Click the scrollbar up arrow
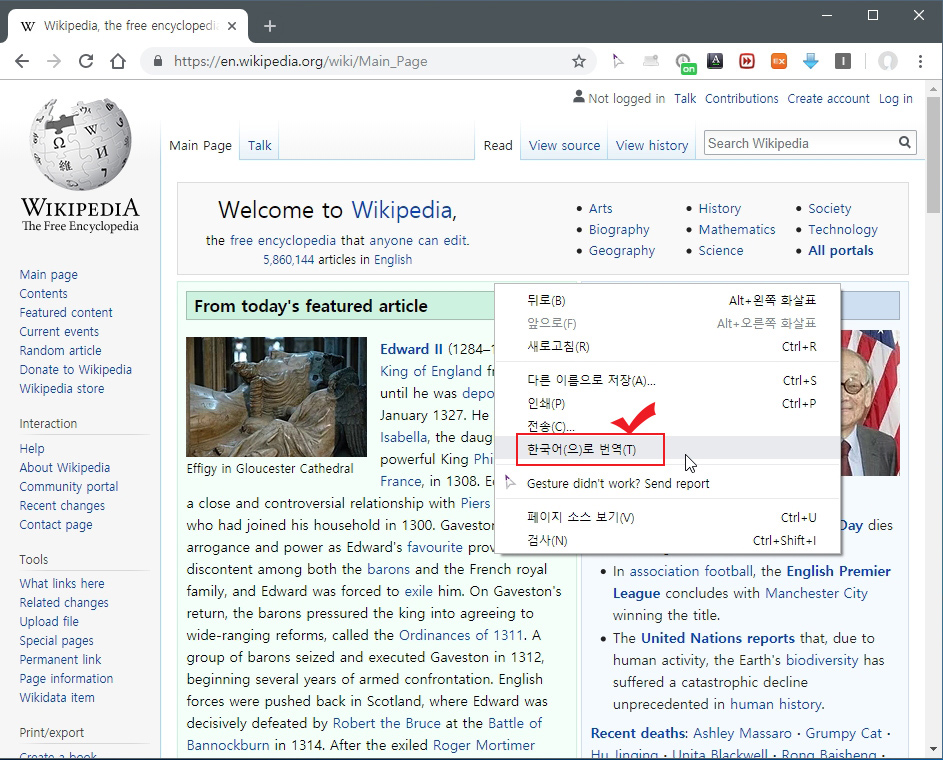 tap(933, 89)
